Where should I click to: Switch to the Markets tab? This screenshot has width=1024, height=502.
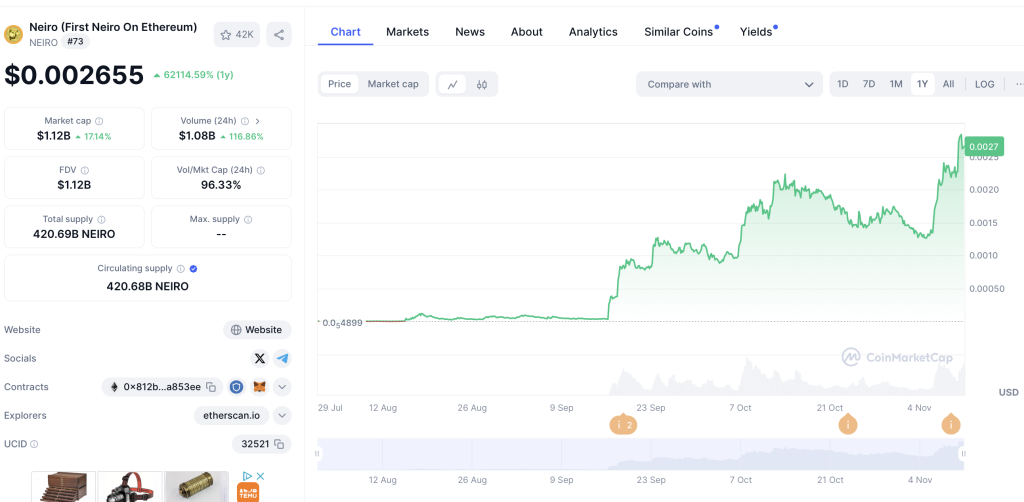click(408, 32)
